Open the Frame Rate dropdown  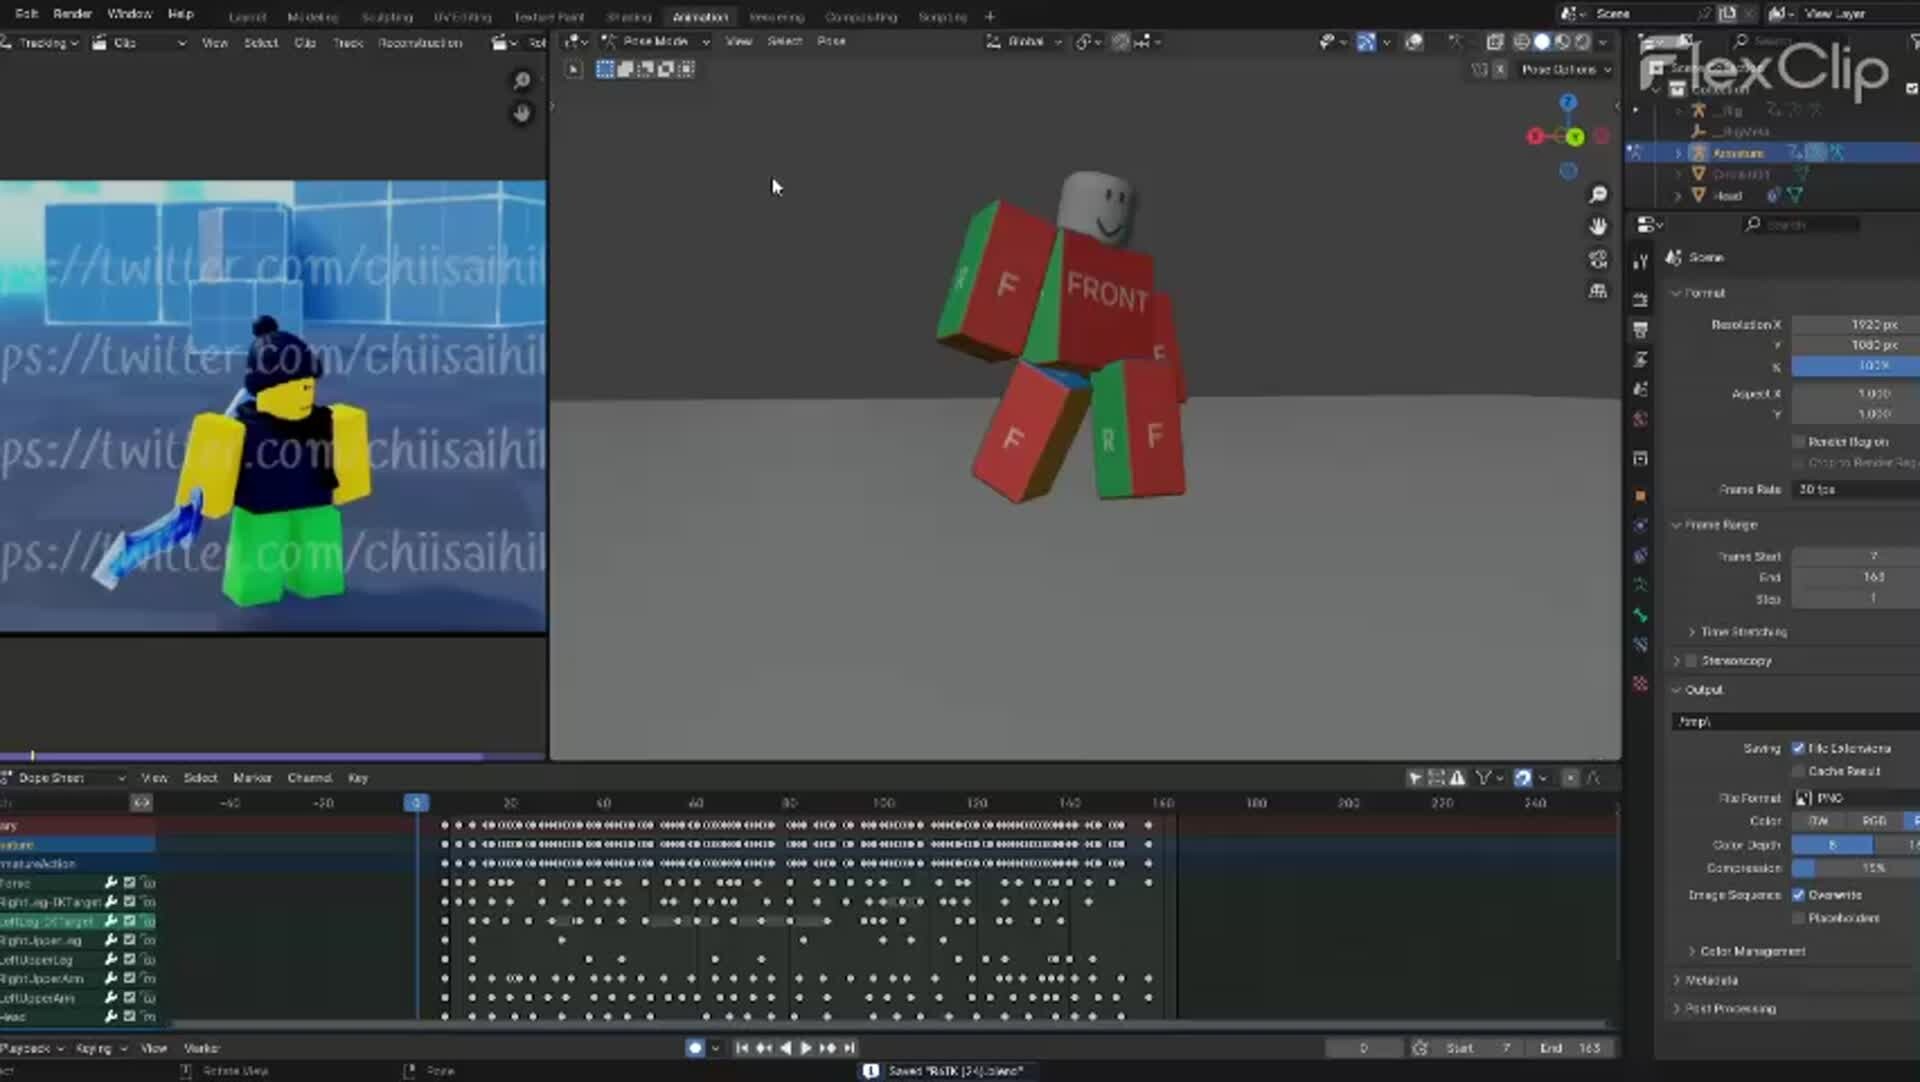1857,489
